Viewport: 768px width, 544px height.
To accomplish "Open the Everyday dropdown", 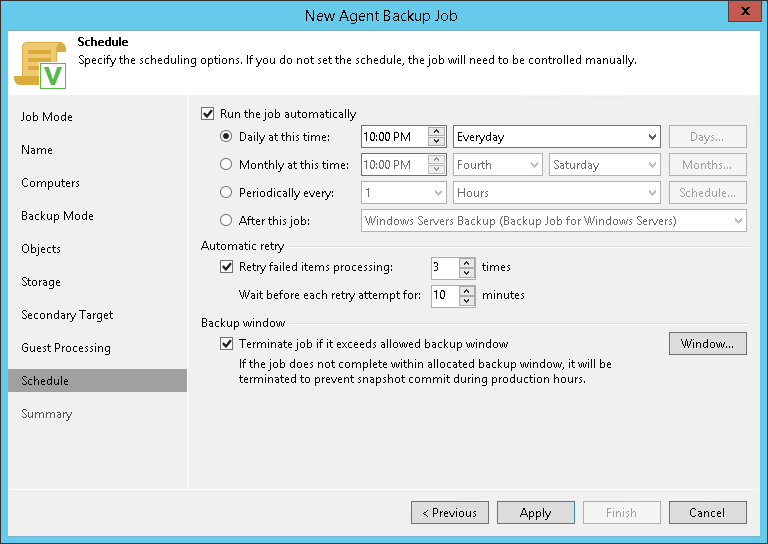I will coord(556,137).
